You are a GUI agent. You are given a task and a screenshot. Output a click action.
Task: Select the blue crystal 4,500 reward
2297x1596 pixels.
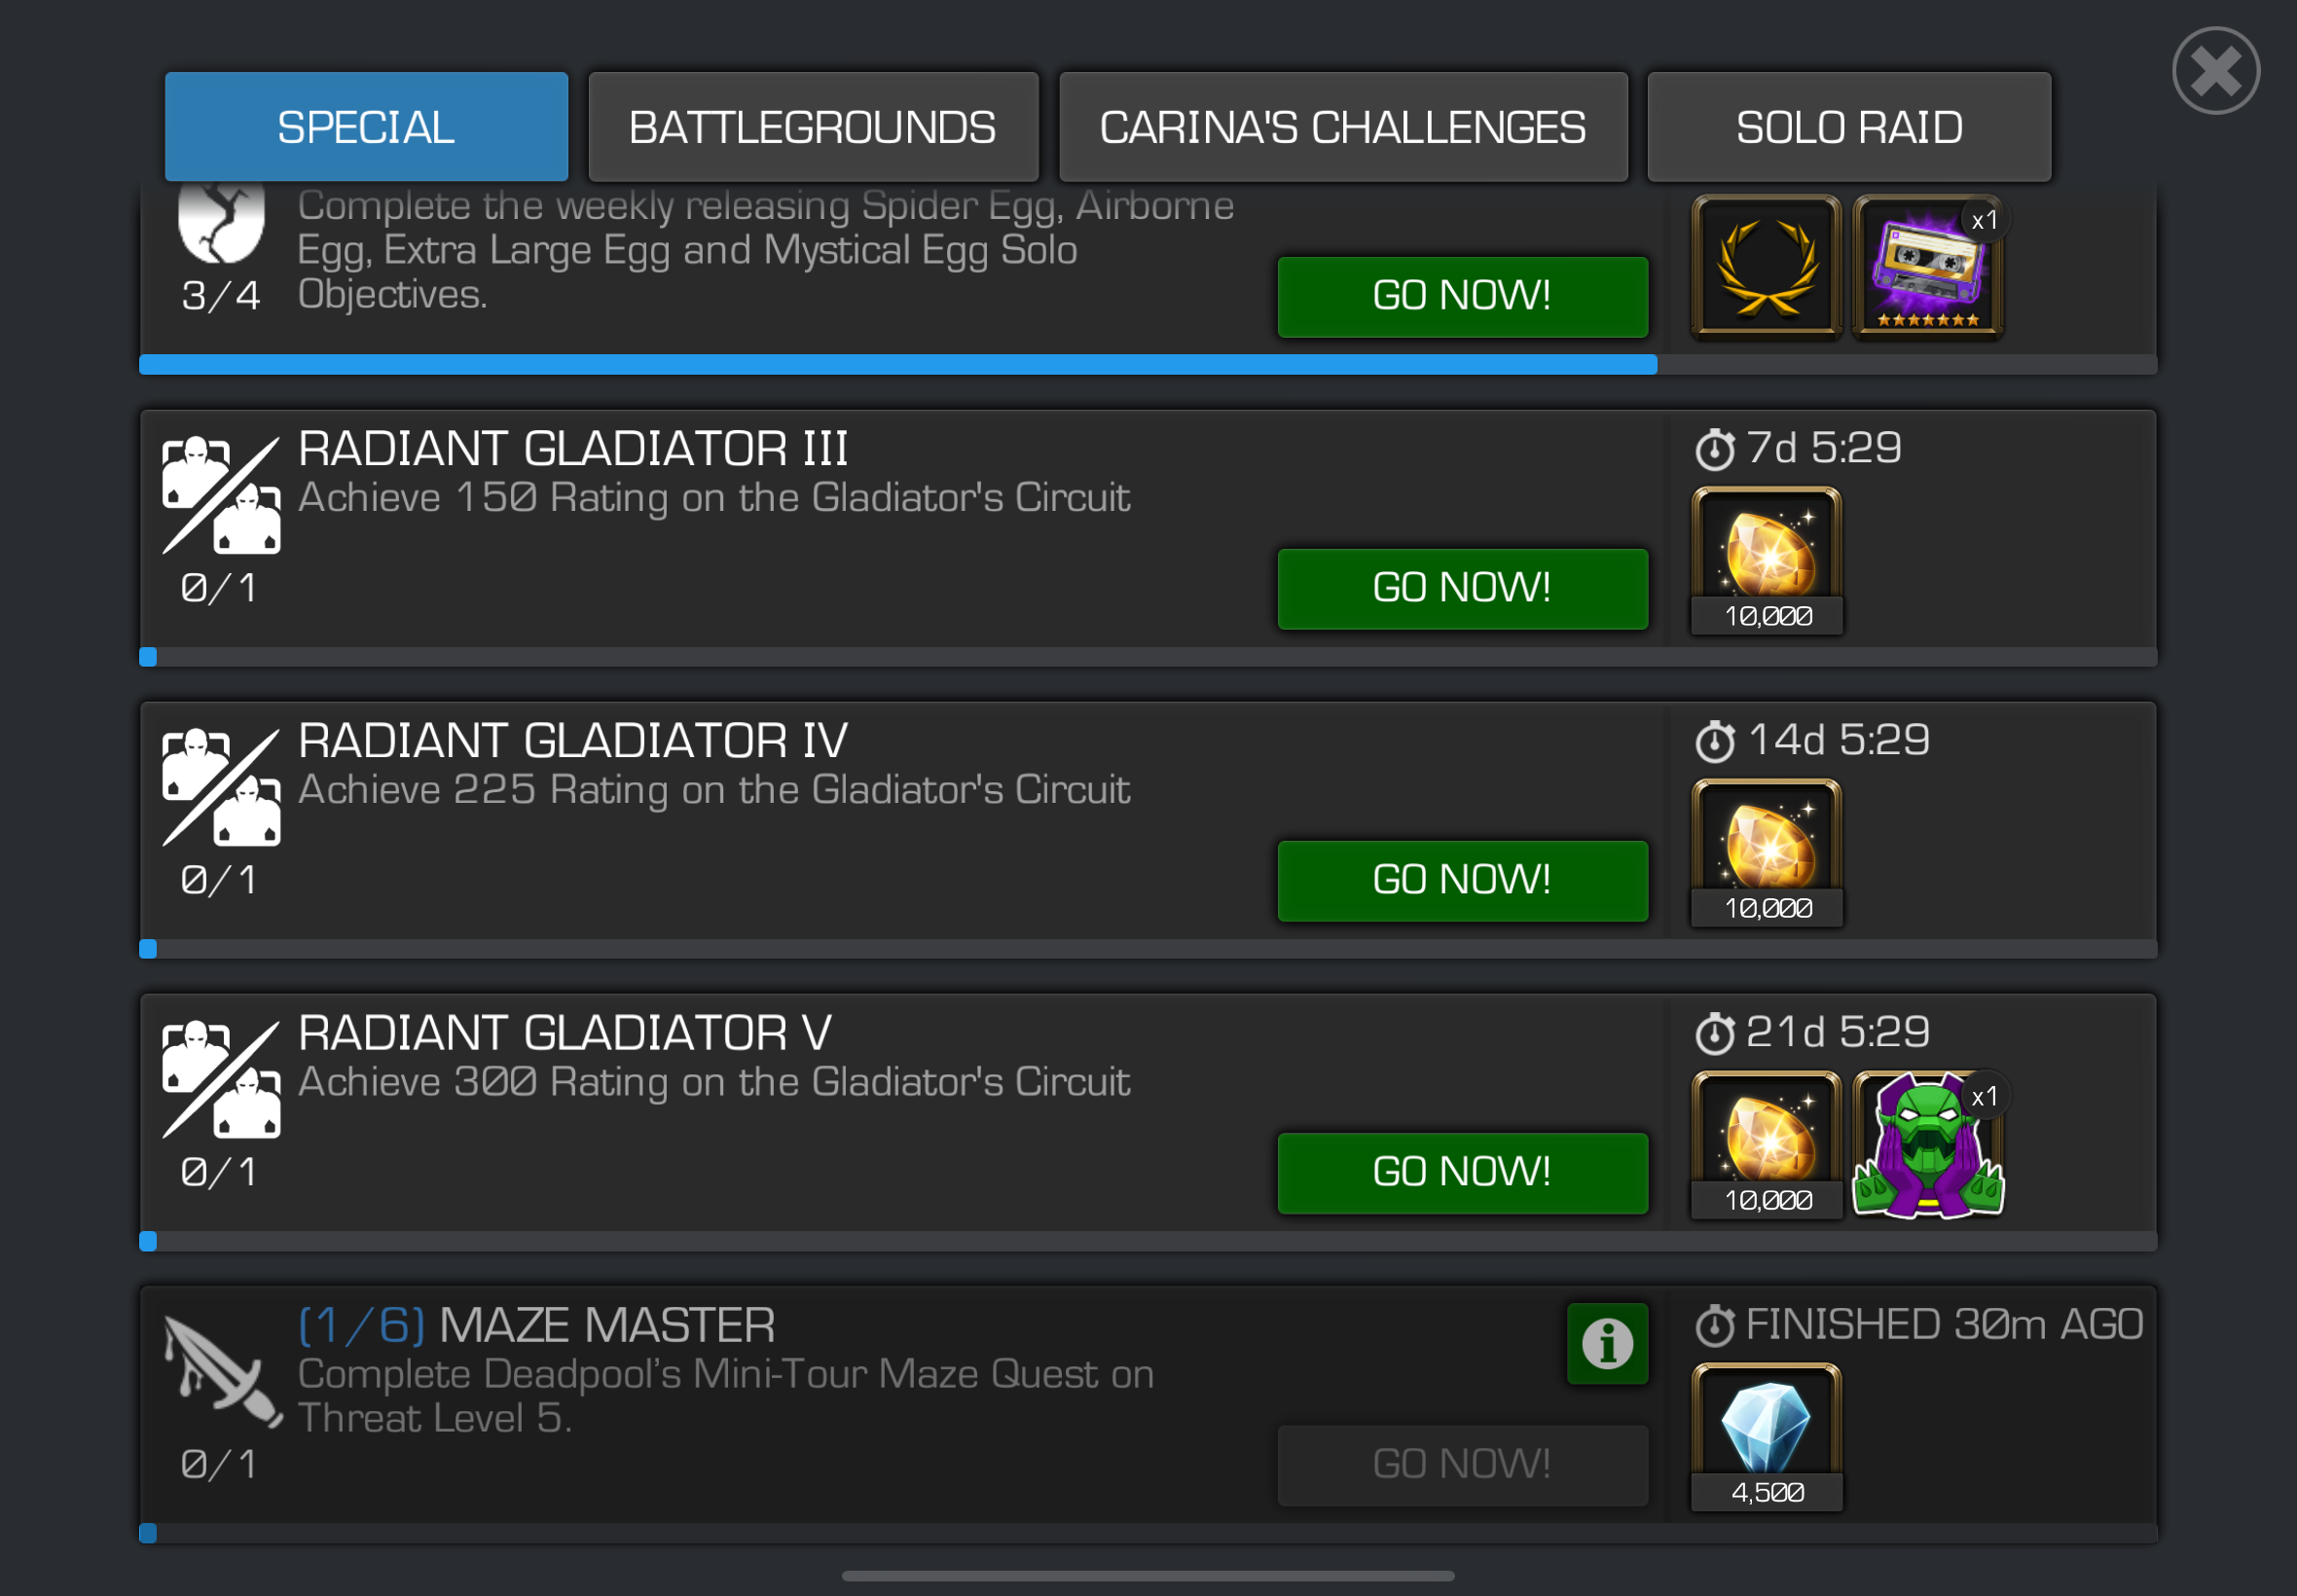point(1766,1437)
